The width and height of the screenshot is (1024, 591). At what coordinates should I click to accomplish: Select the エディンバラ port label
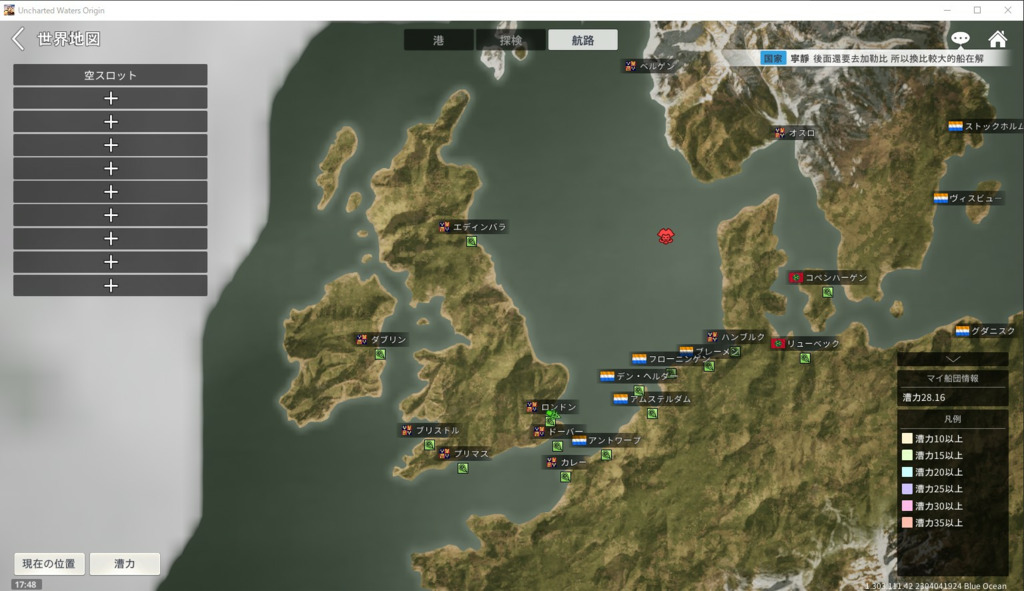[x=479, y=227]
